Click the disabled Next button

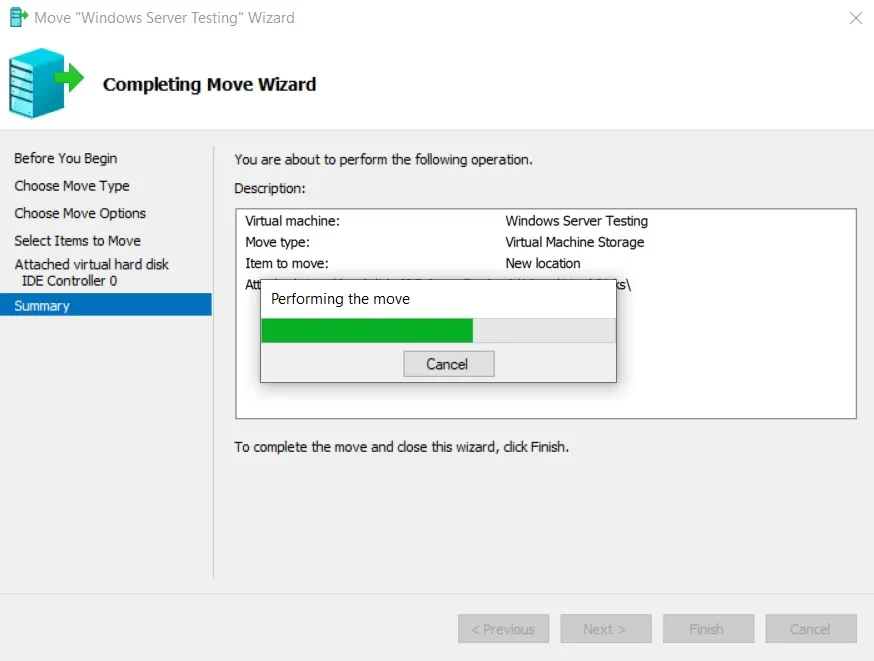[605, 629]
